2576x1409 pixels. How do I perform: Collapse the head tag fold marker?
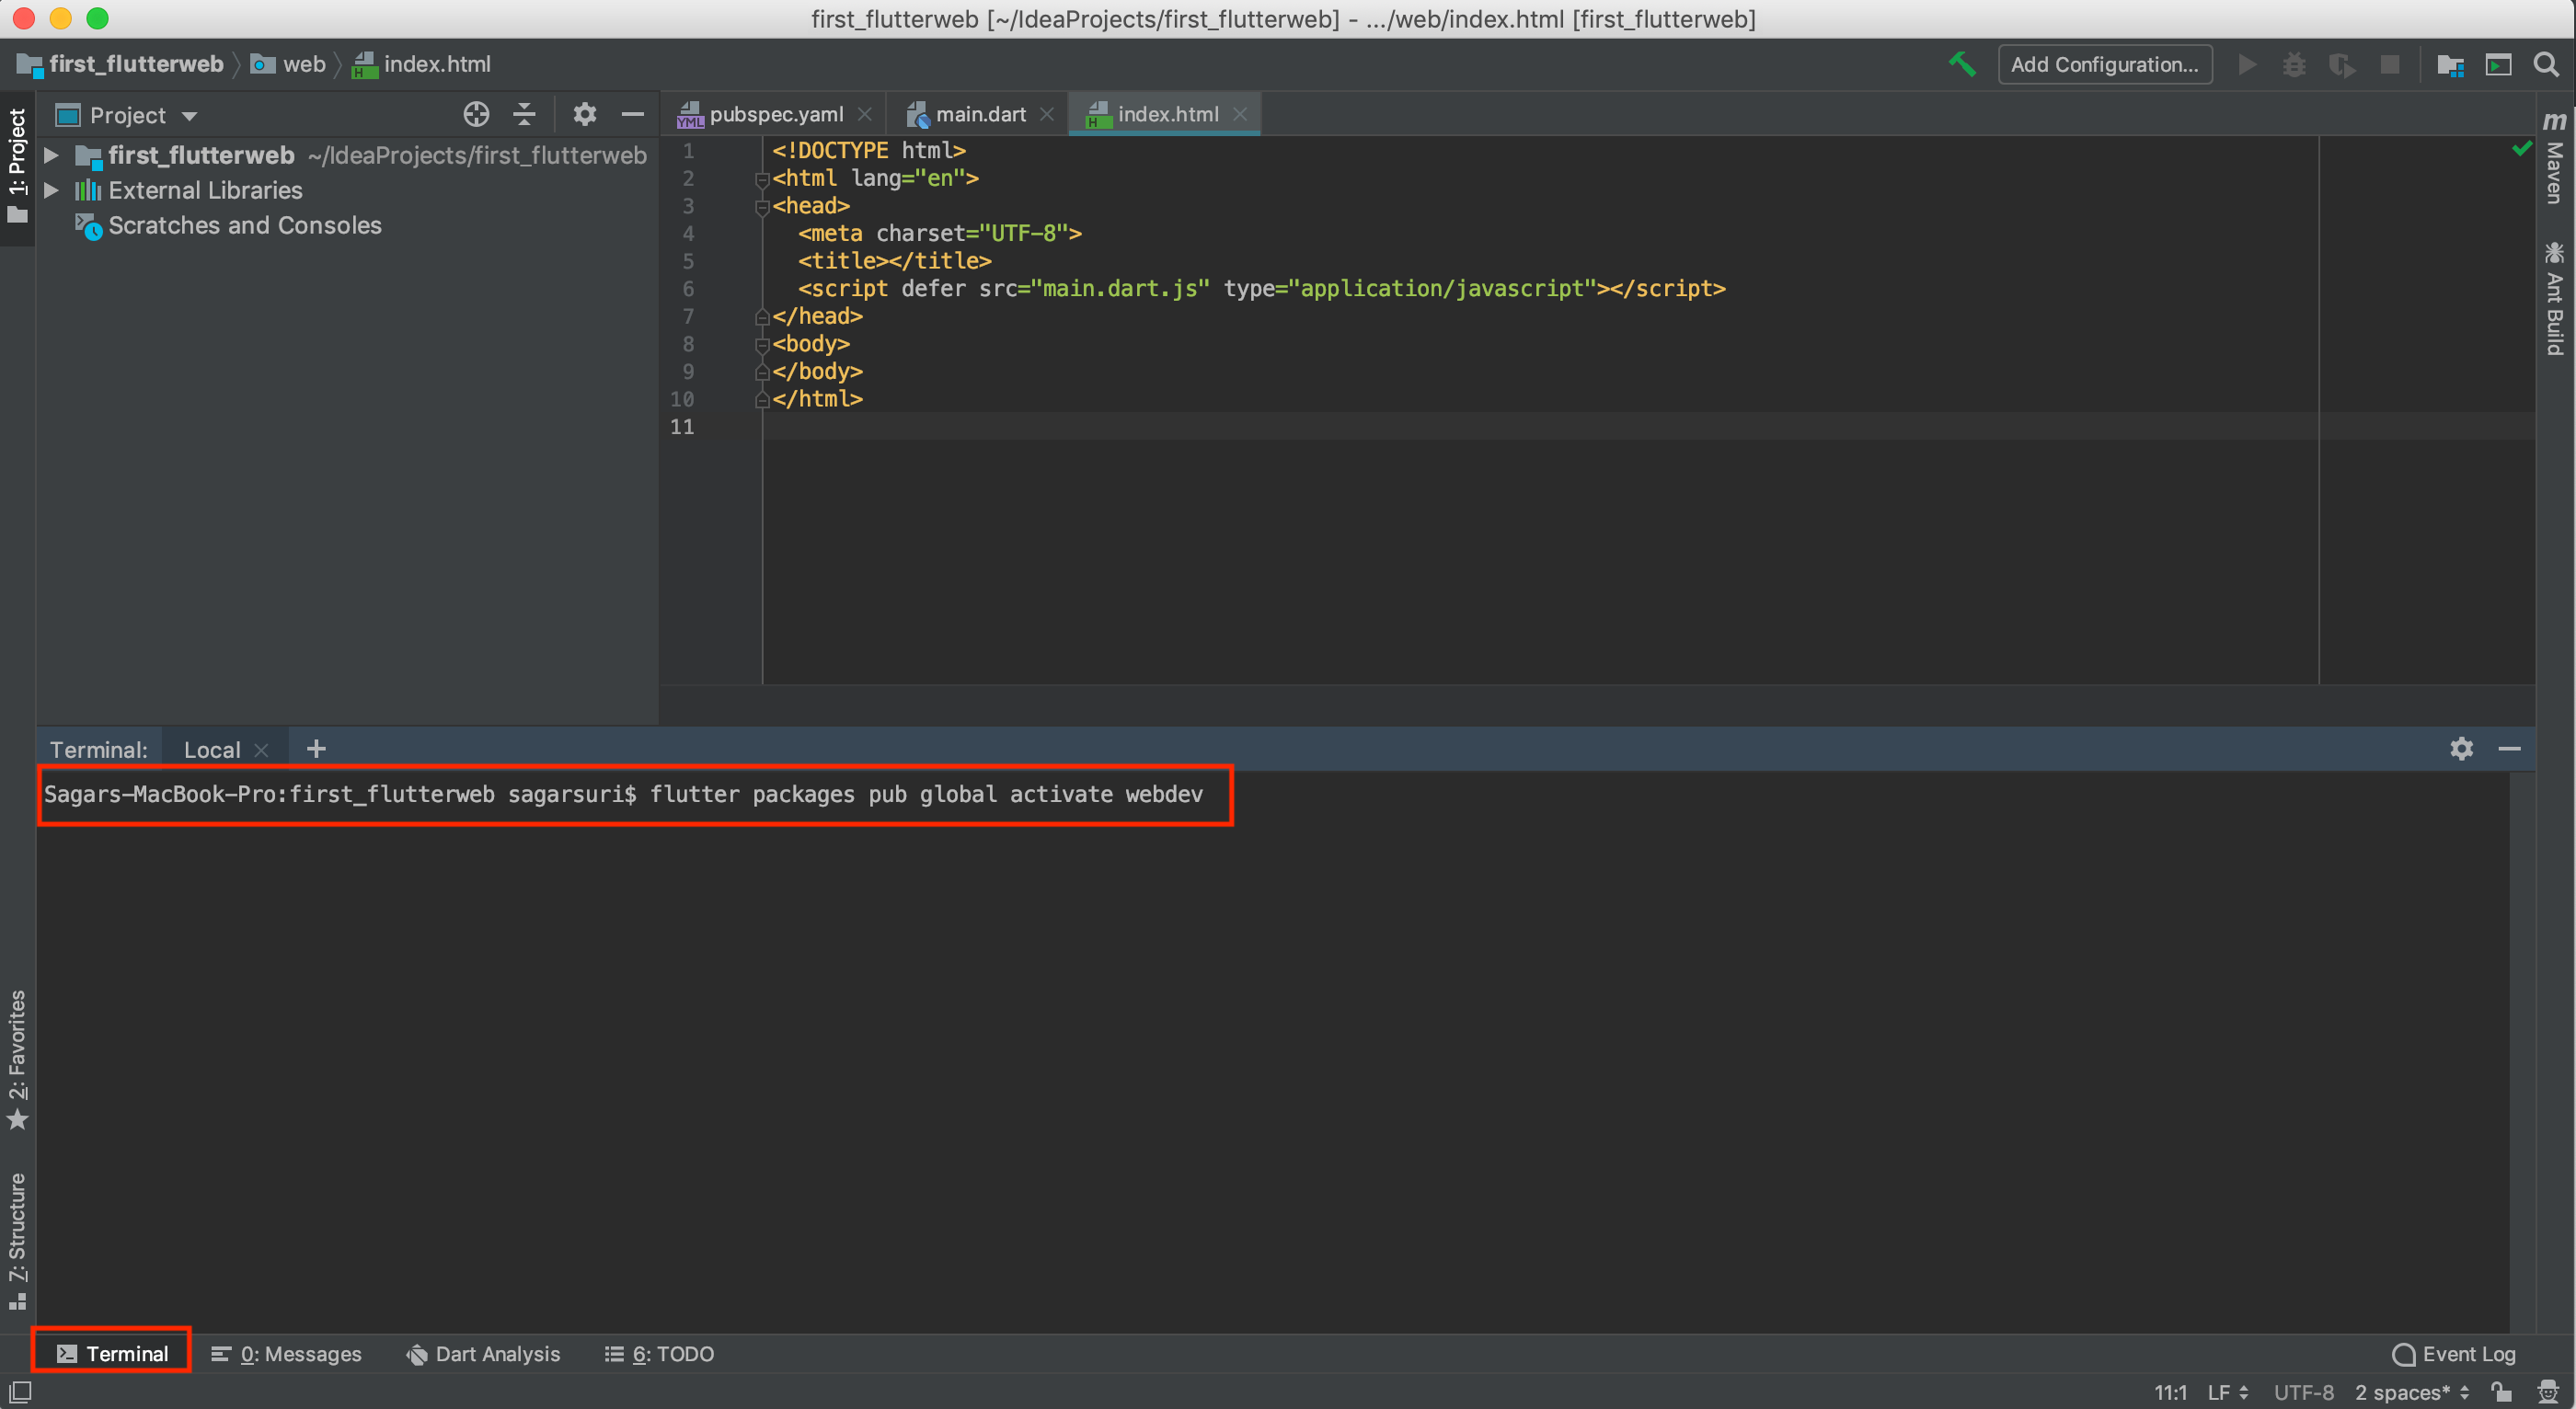762,207
